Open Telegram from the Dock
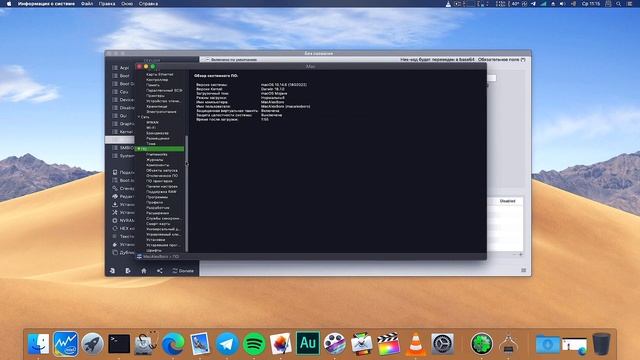Screen dimensions: 640x360 [227, 344]
